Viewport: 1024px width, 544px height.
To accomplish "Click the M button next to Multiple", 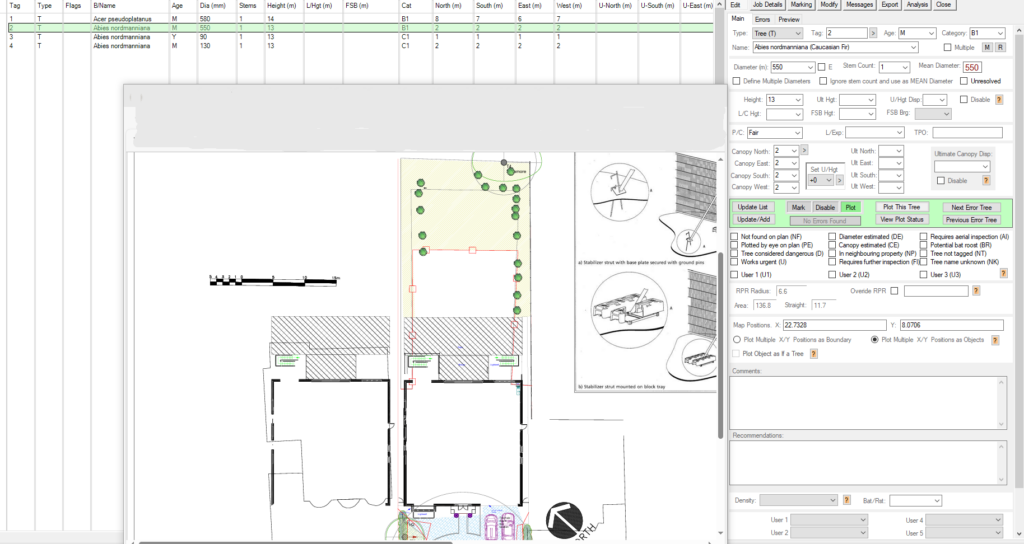I will click(988, 47).
